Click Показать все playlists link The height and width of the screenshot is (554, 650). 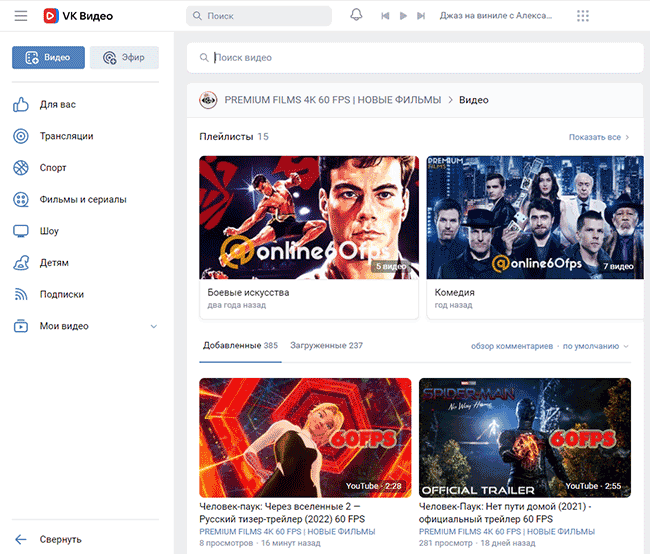599,137
